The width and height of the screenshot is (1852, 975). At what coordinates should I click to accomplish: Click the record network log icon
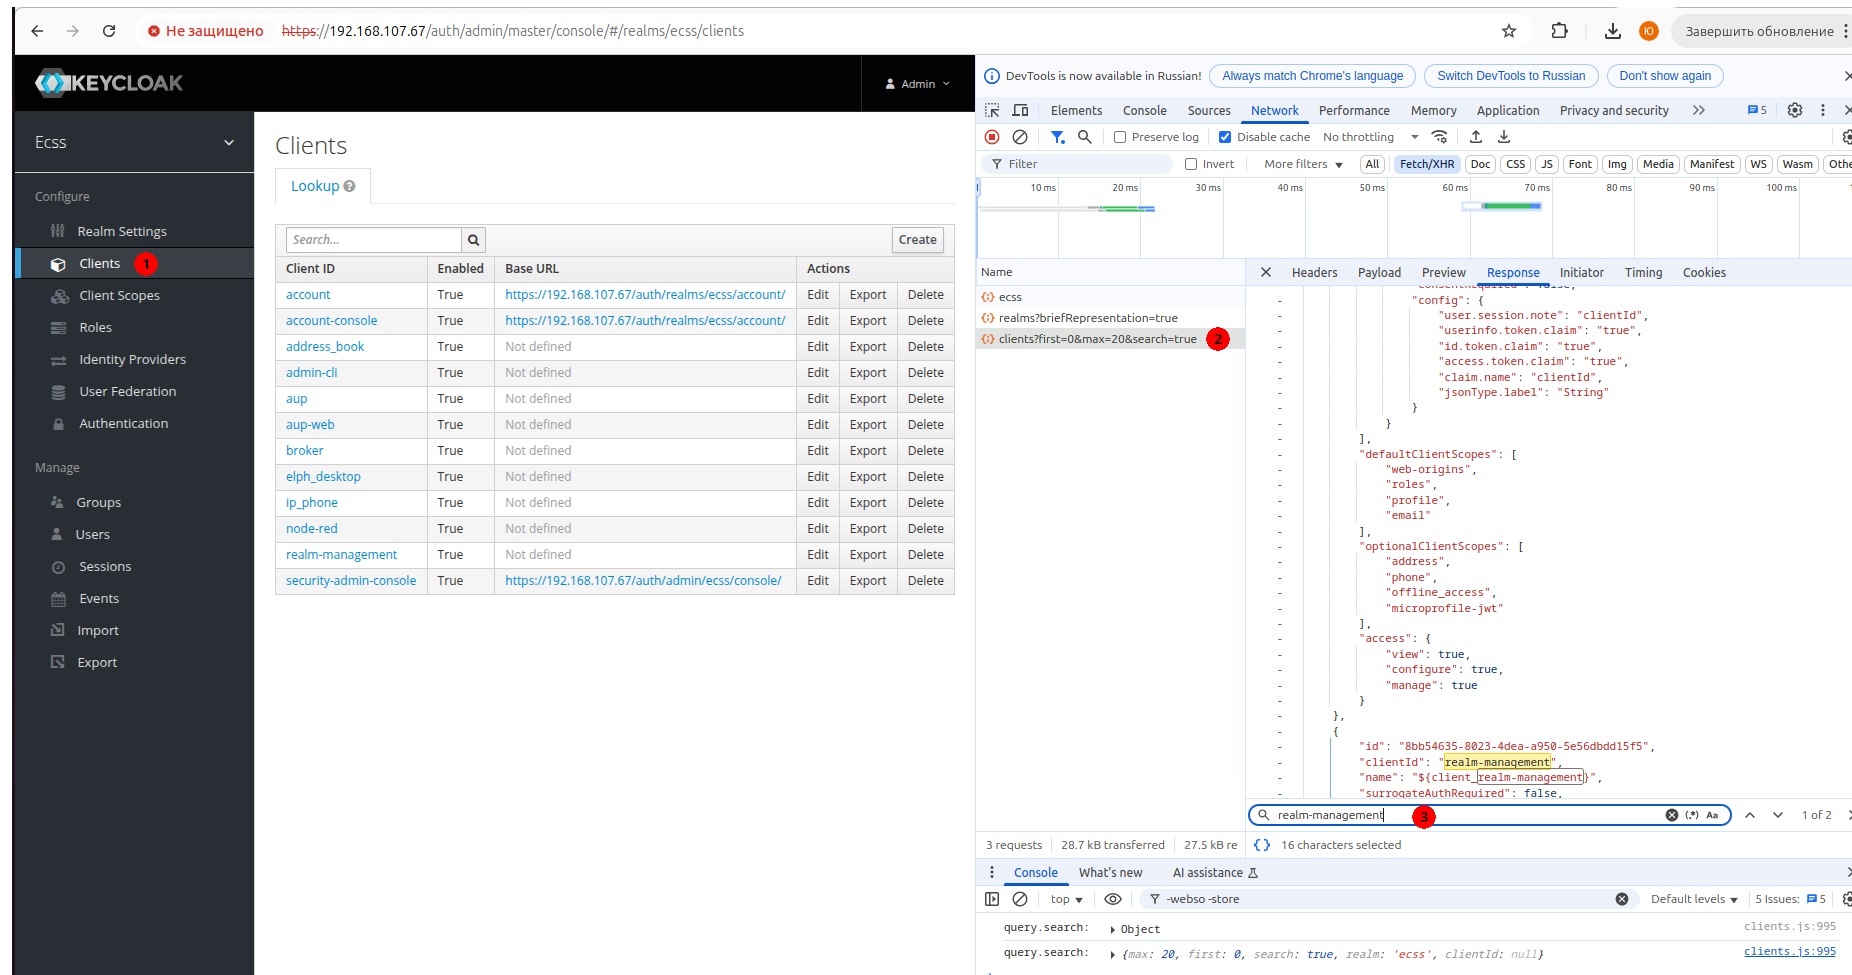[x=992, y=137]
